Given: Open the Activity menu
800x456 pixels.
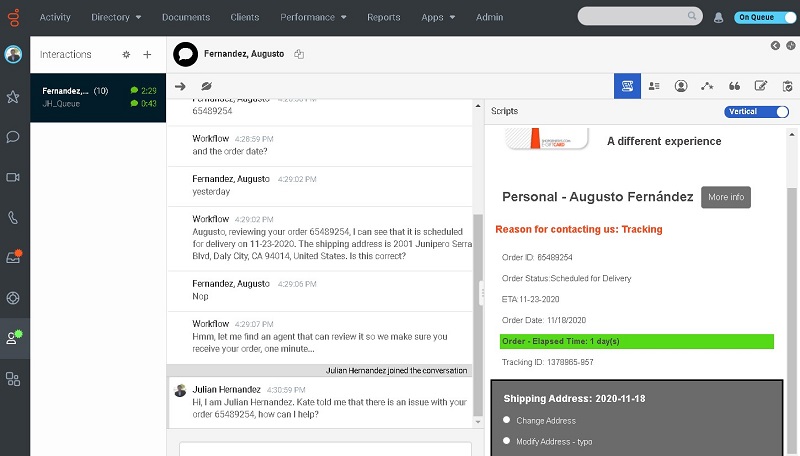Looking at the screenshot, I should click(55, 17).
